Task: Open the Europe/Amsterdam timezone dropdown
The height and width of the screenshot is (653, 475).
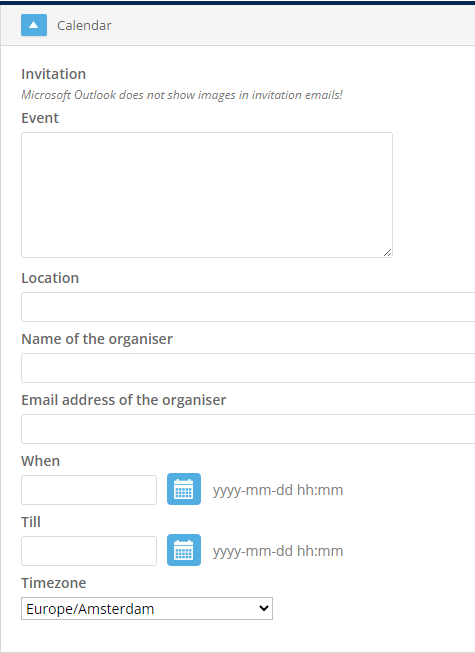Action: [147, 608]
